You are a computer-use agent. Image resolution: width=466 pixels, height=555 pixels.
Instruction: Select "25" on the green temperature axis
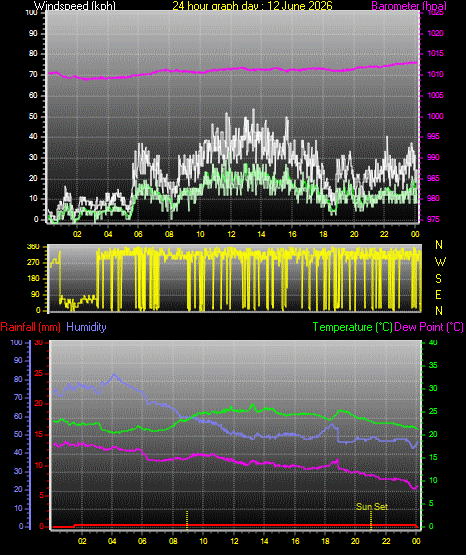pos(433,411)
